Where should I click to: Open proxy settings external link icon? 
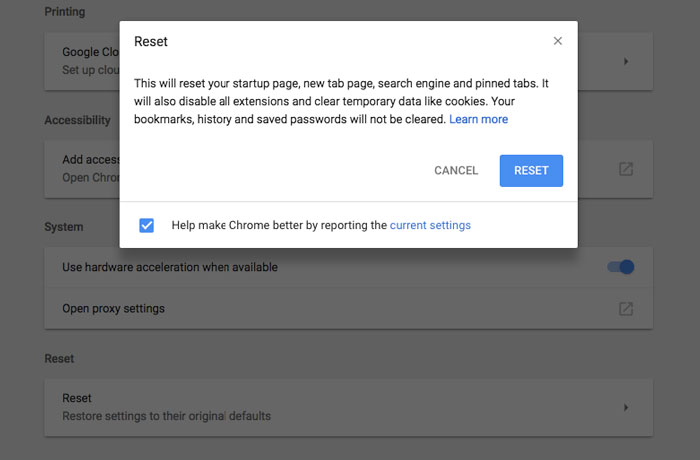626,309
